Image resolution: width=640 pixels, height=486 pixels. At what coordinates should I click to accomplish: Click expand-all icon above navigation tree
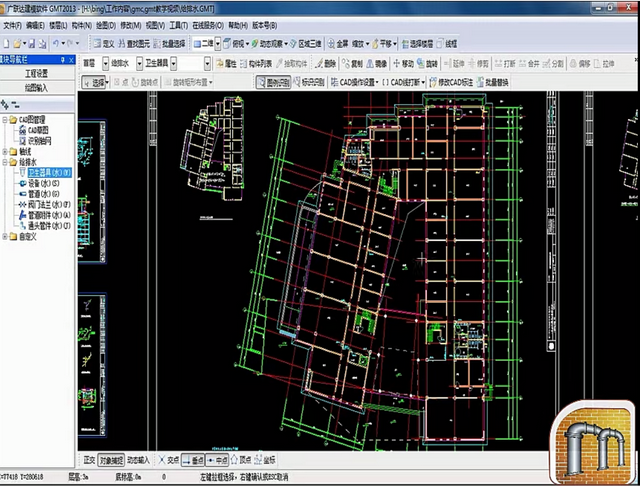5,104
